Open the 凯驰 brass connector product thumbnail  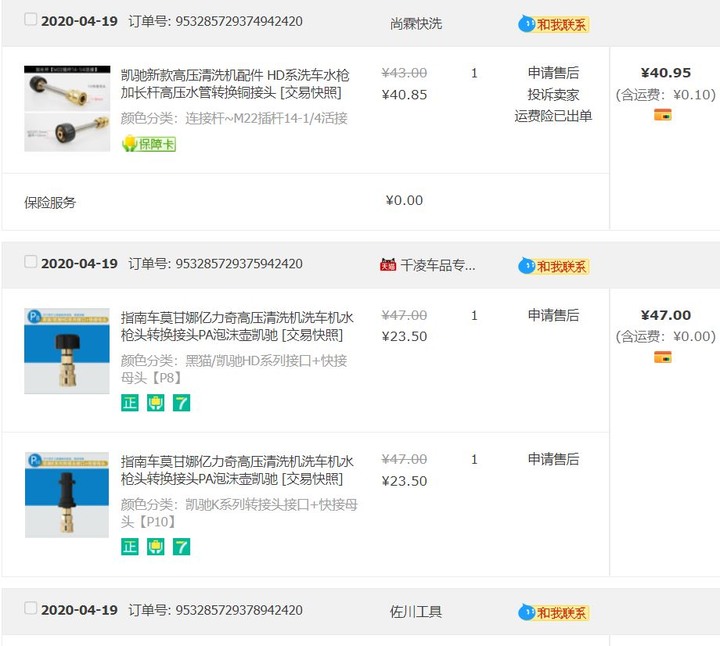point(67,108)
